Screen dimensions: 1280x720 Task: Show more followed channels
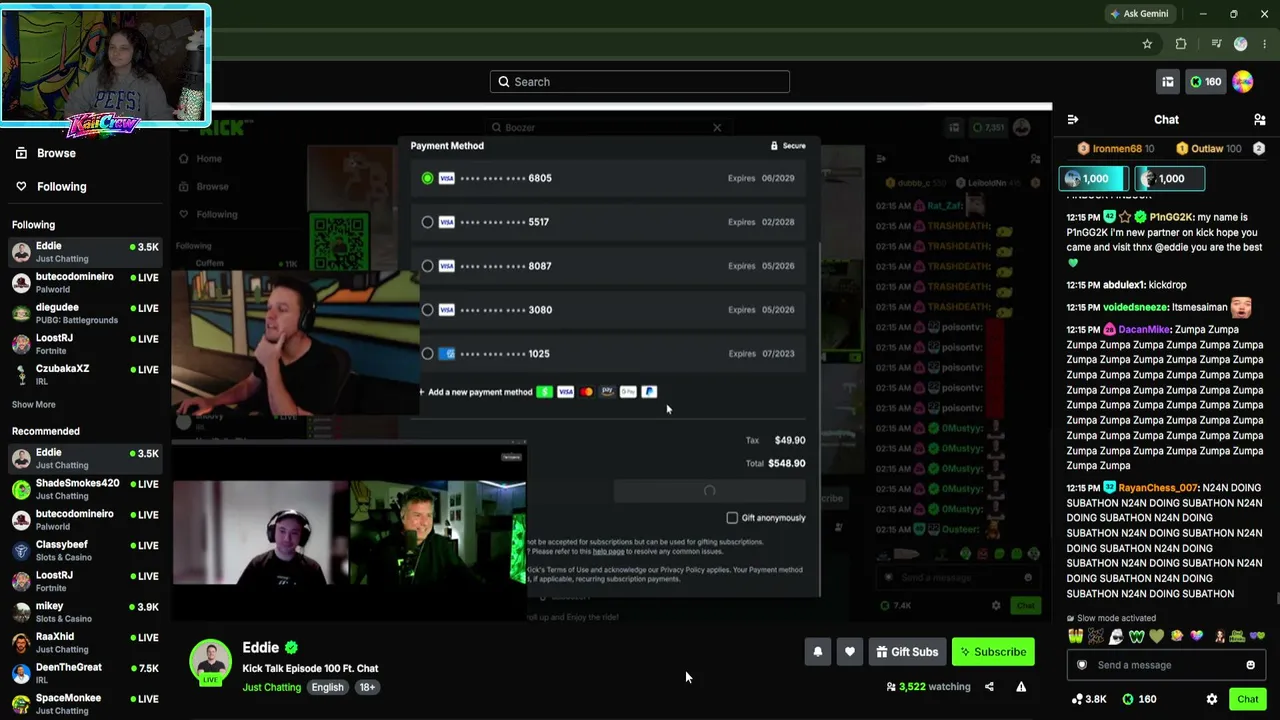34,405
